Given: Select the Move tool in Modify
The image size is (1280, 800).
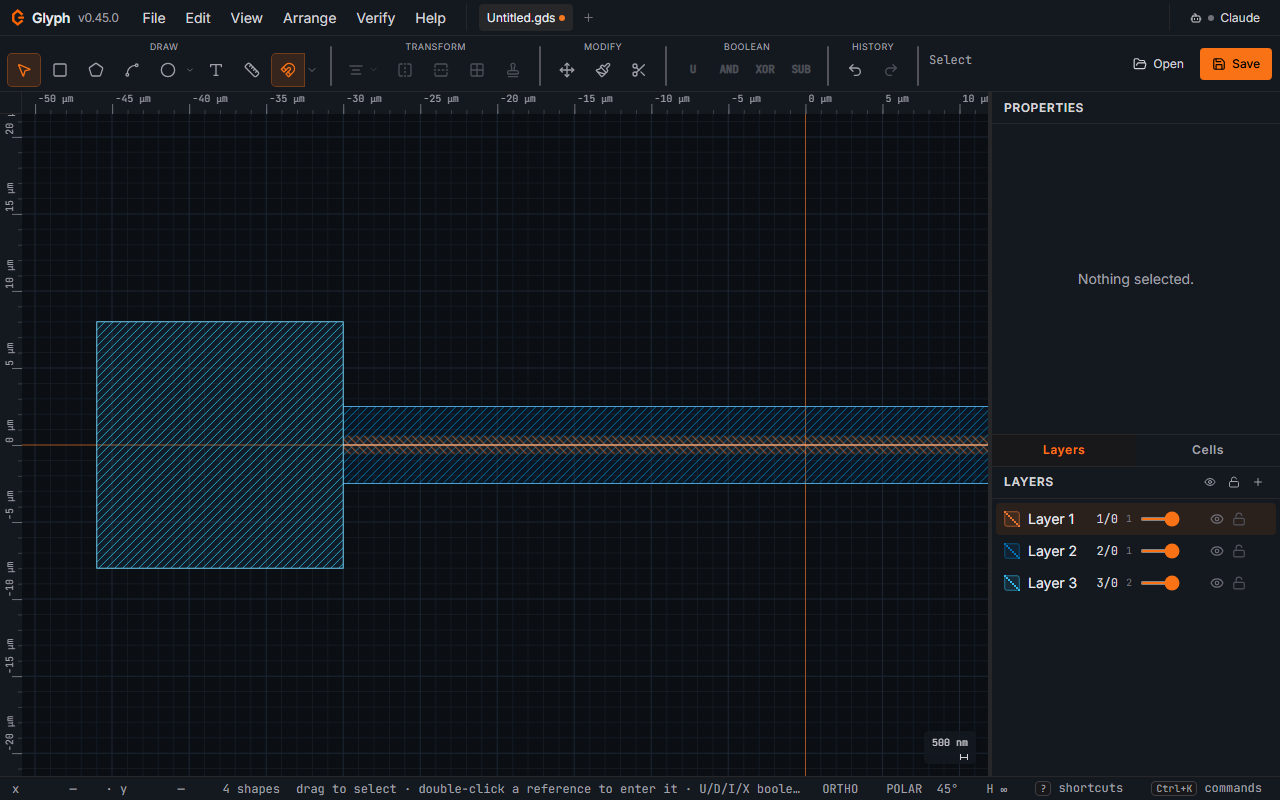Looking at the screenshot, I should [567, 70].
